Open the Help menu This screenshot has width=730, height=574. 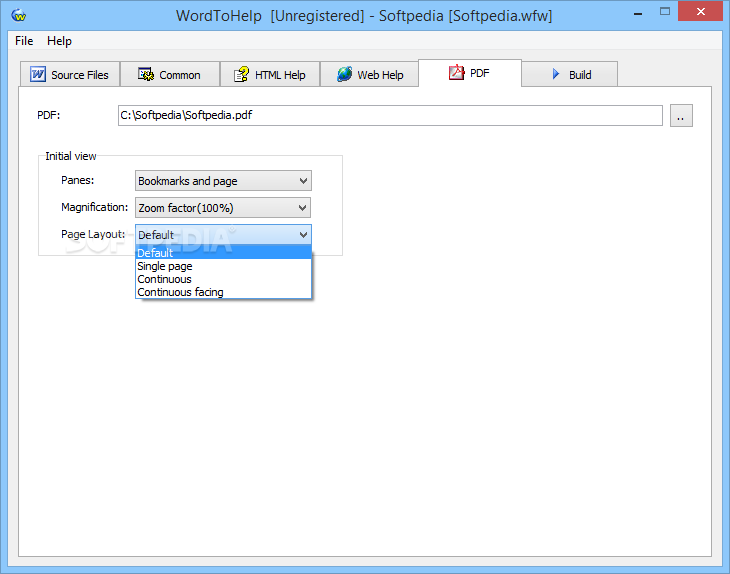coord(59,41)
